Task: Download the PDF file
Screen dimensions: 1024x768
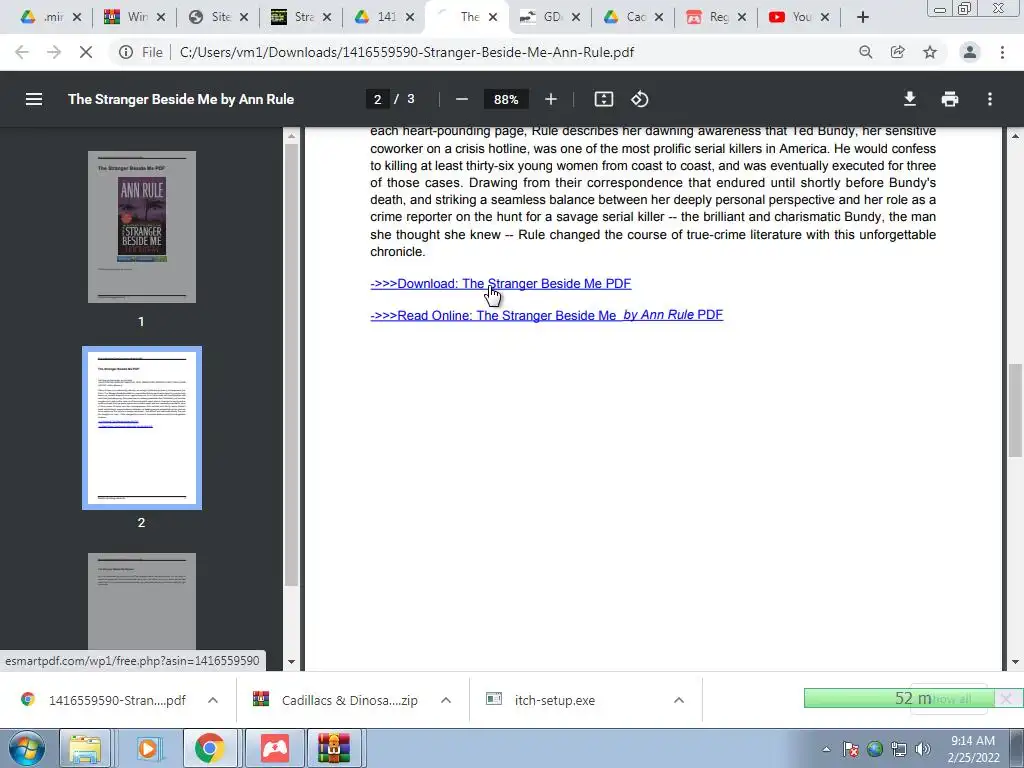Action: pos(910,99)
